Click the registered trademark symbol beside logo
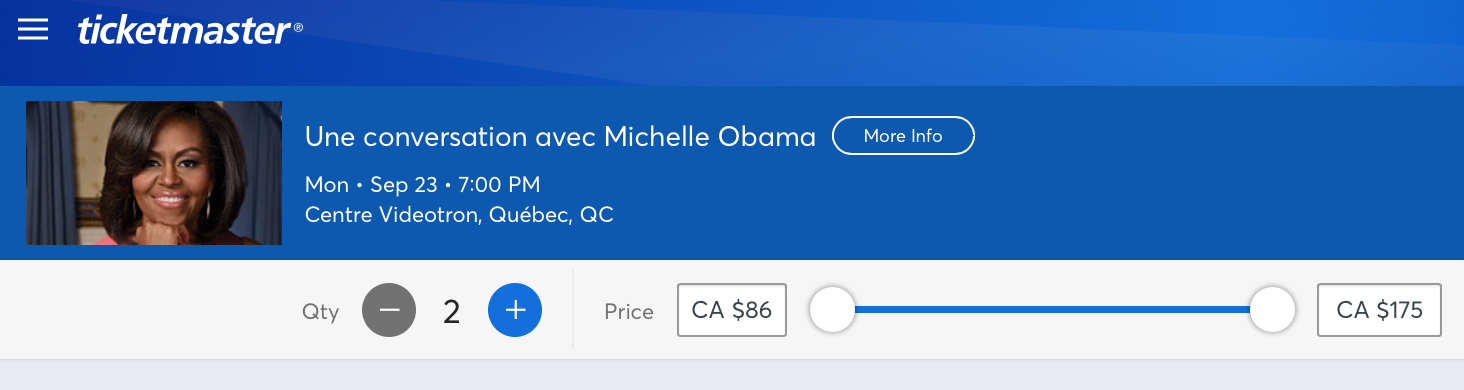 (298, 29)
